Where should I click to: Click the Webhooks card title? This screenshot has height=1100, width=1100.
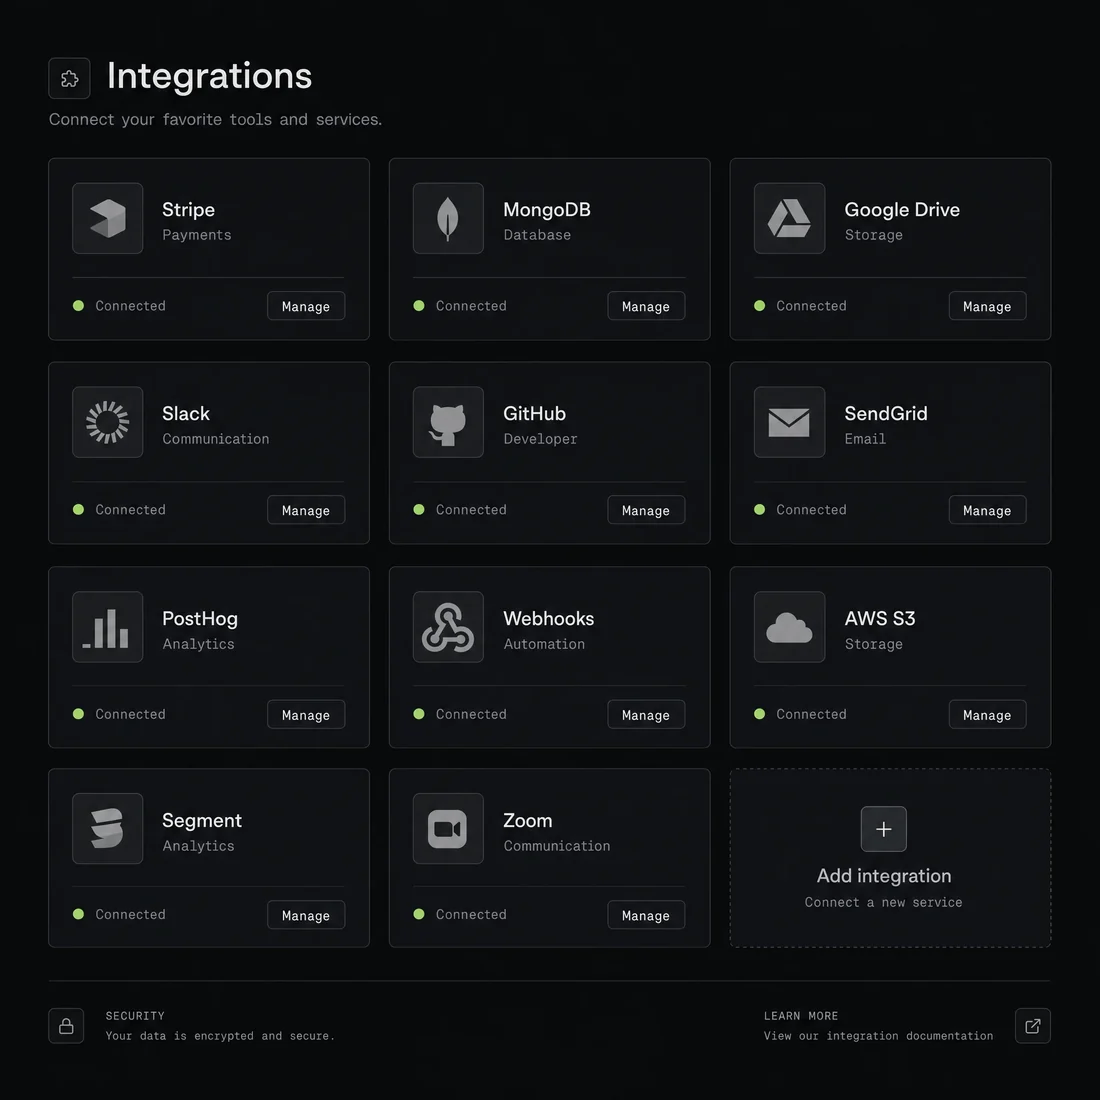click(549, 619)
